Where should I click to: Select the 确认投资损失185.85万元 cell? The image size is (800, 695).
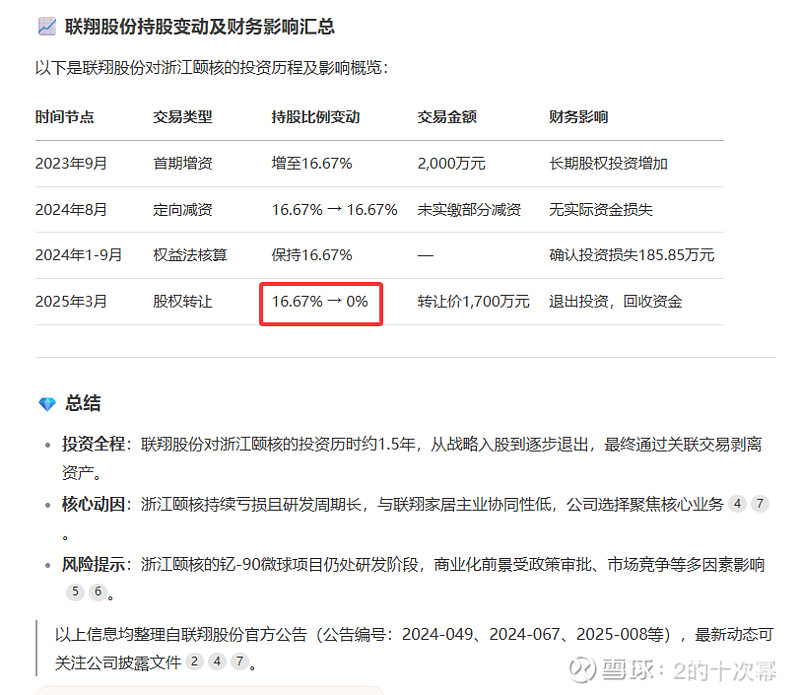[x=632, y=255]
